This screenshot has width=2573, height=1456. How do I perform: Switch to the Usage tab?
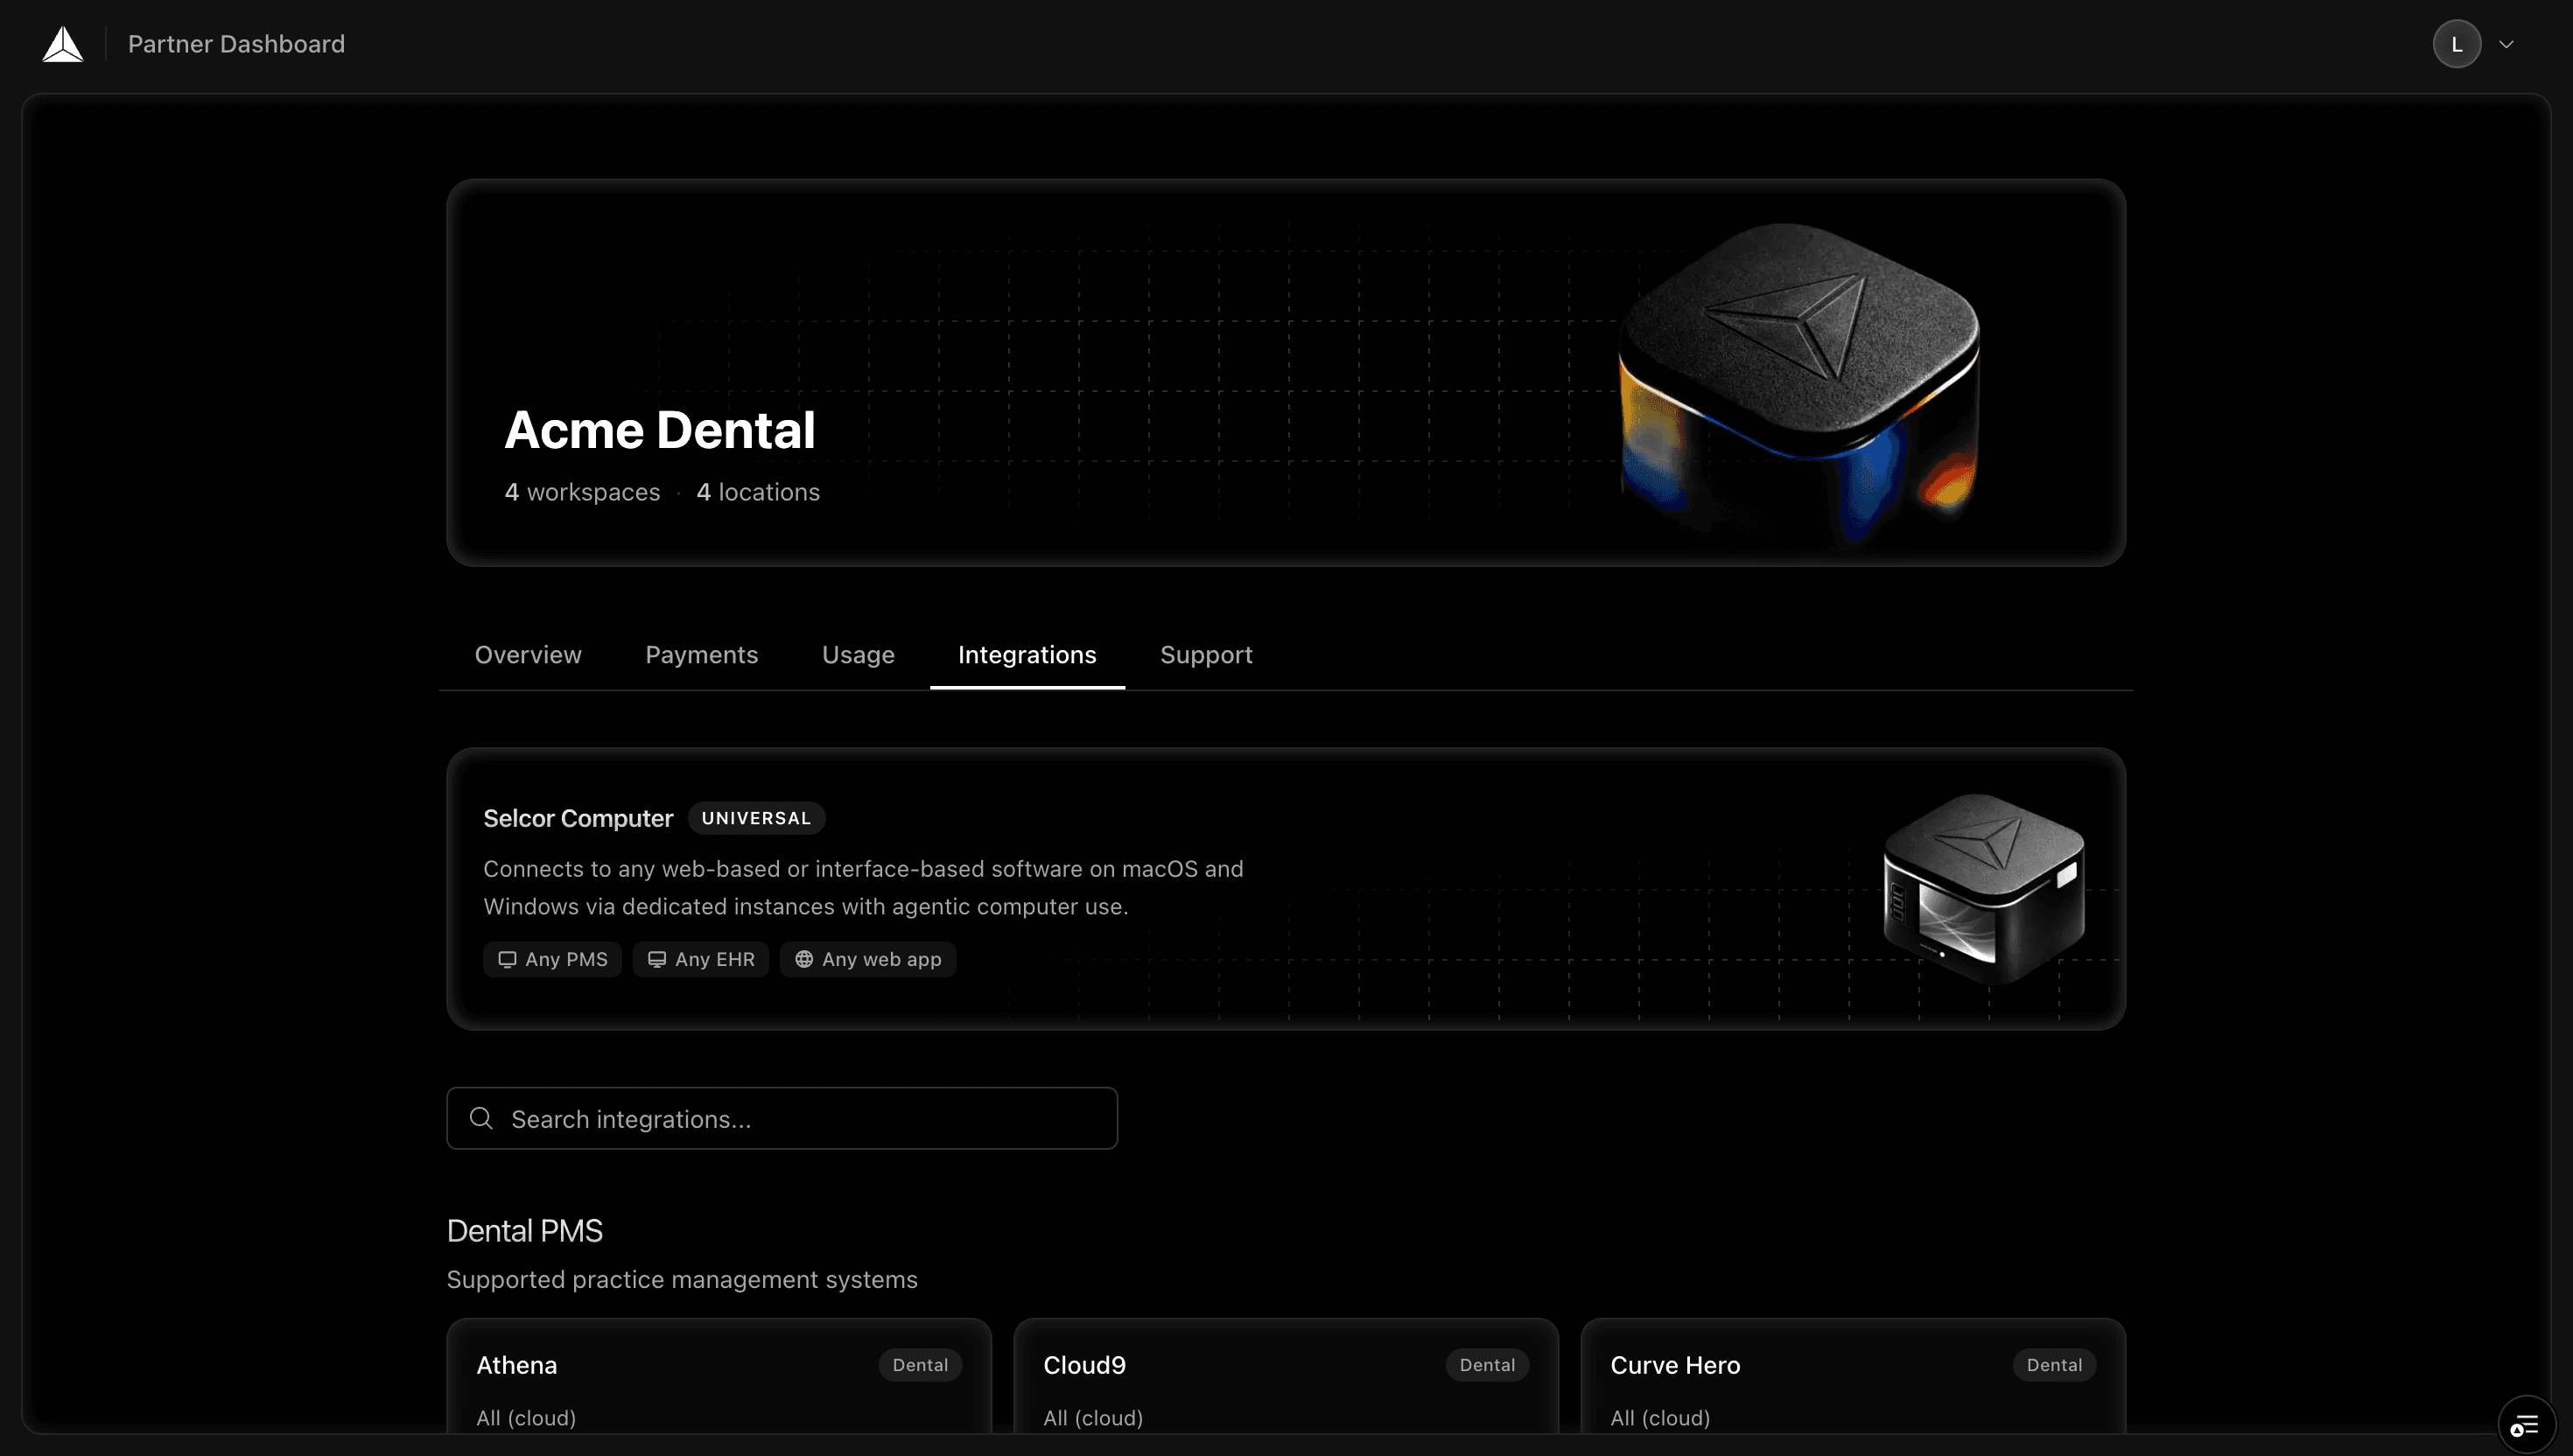click(857, 655)
